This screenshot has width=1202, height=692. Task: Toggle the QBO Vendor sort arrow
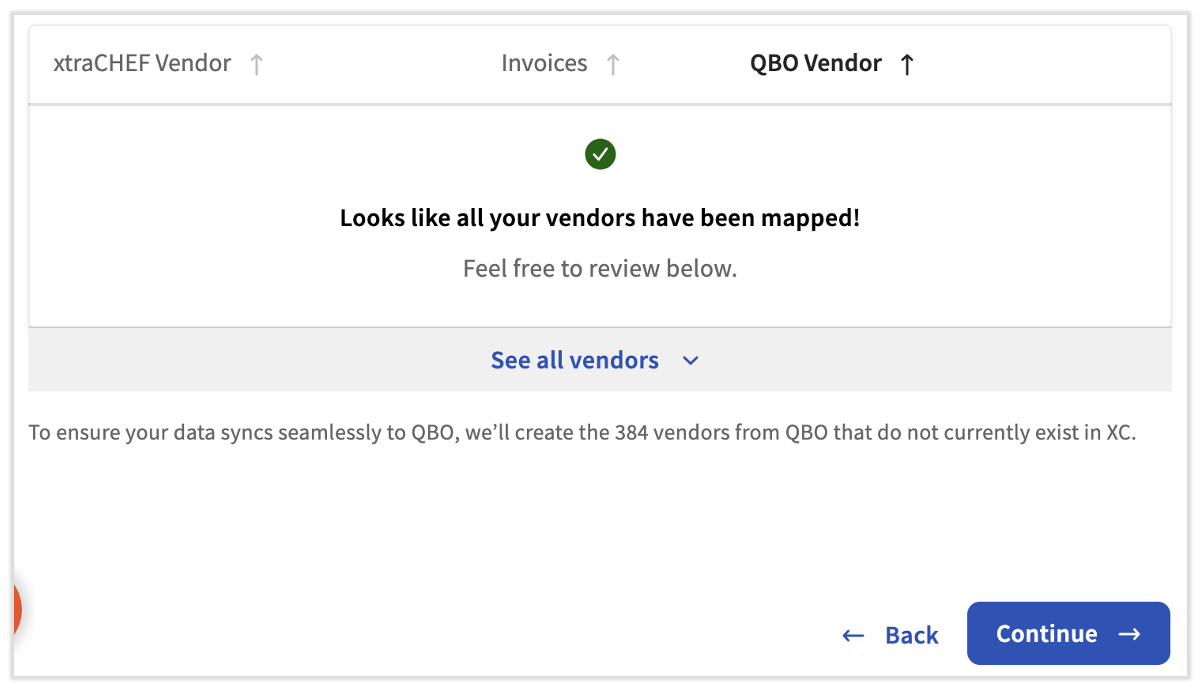pos(907,65)
